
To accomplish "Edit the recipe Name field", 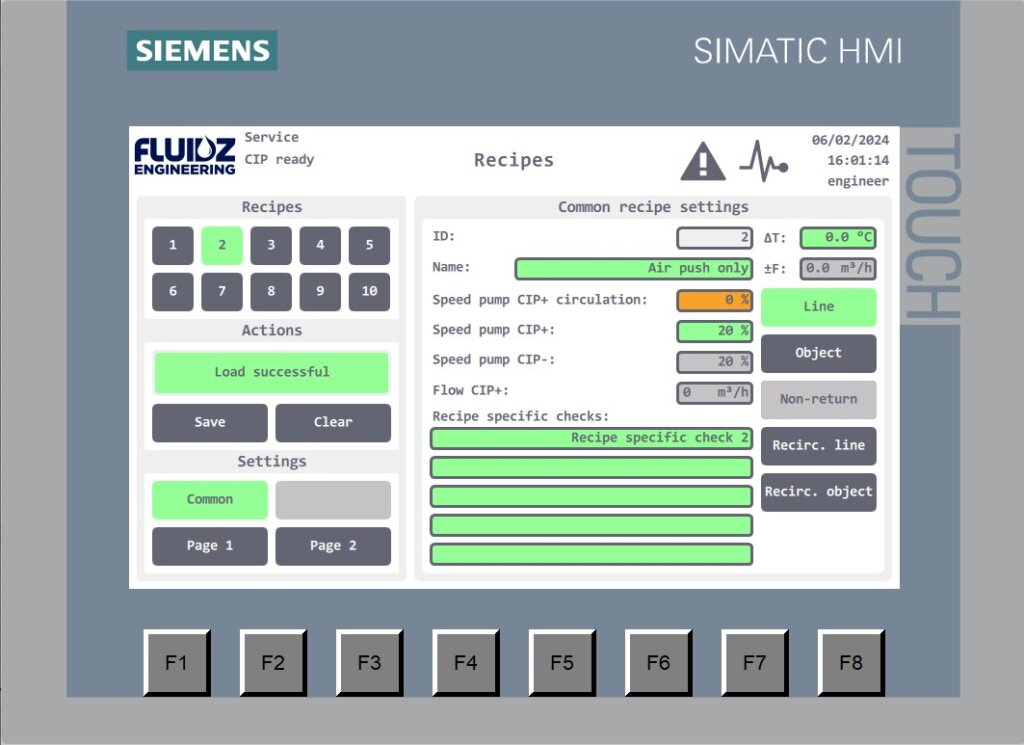I will (633, 269).
